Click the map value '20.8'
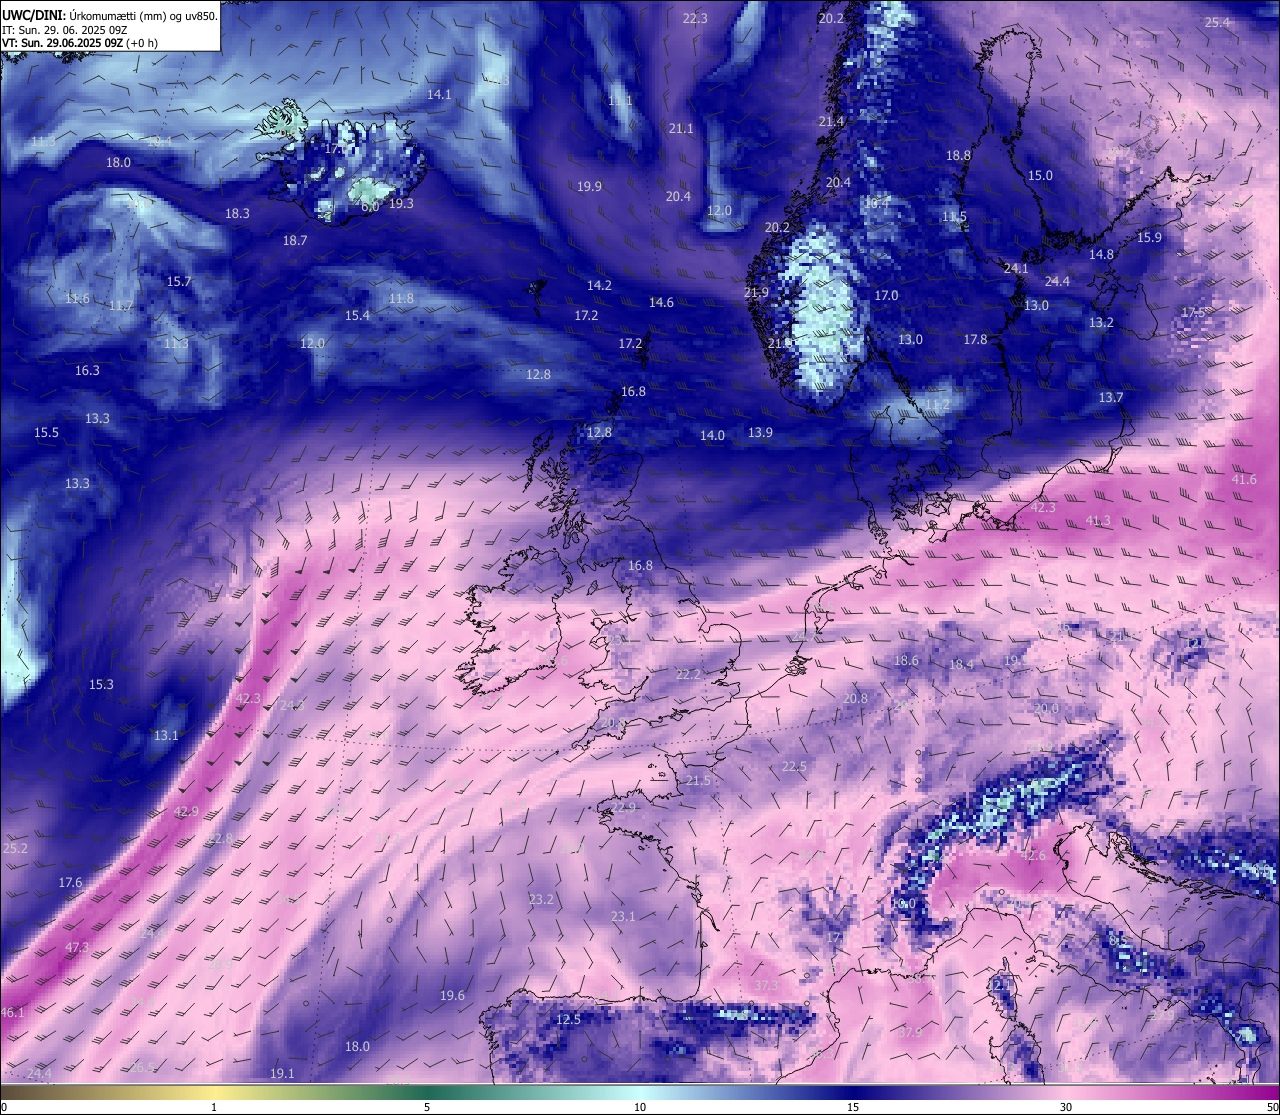The height and width of the screenshot is (1115, 1280). pyautogui.click(x=855, y=698)
